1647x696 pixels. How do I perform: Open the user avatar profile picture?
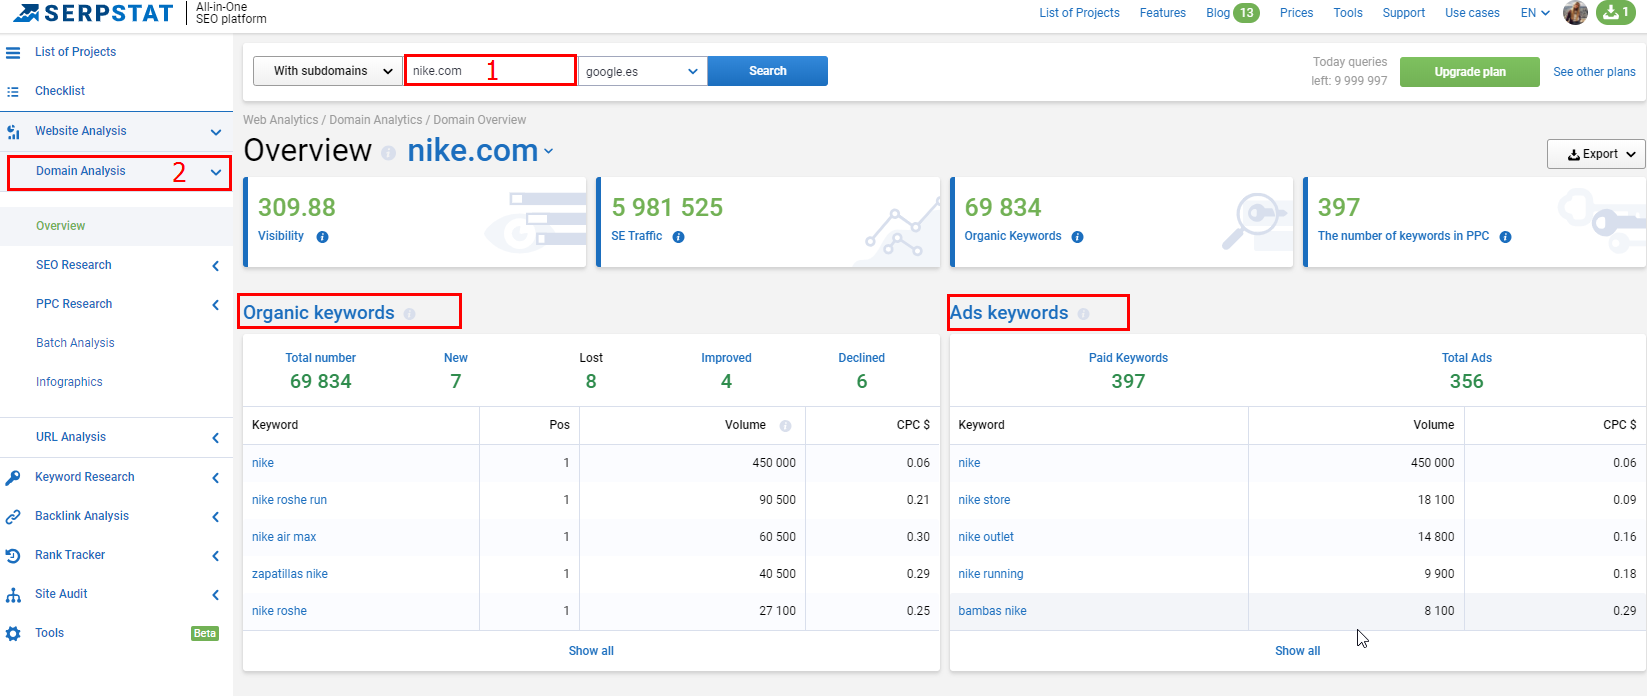pyautogui.click(x=1575, y=13)
